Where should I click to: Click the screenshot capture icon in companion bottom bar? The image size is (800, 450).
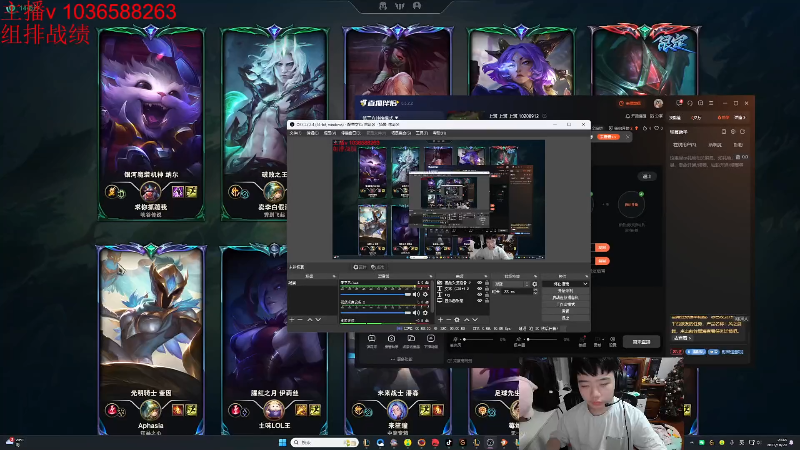pyautogui.click(x=391, y=338)
